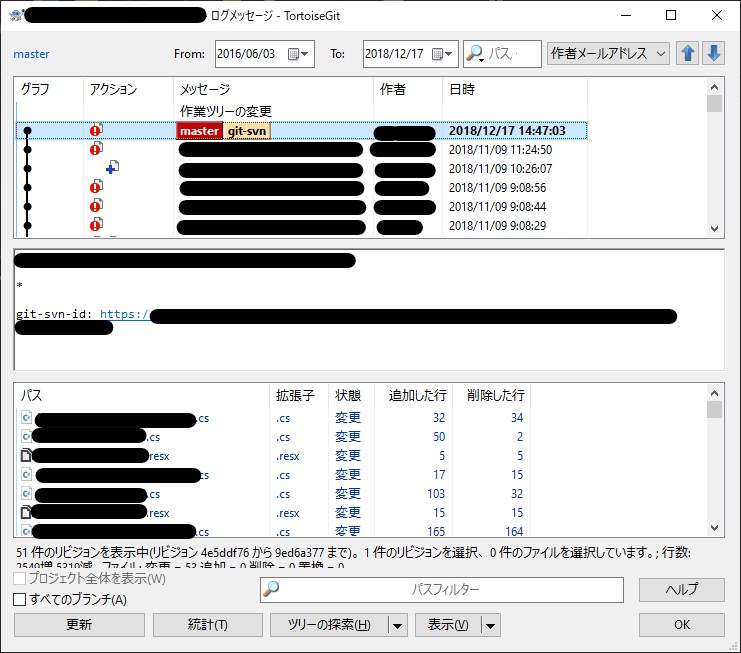The height and width of the screenshot is (653, 741).
Task: Open the To date calendar picker
Action: [x=442, y=54]
